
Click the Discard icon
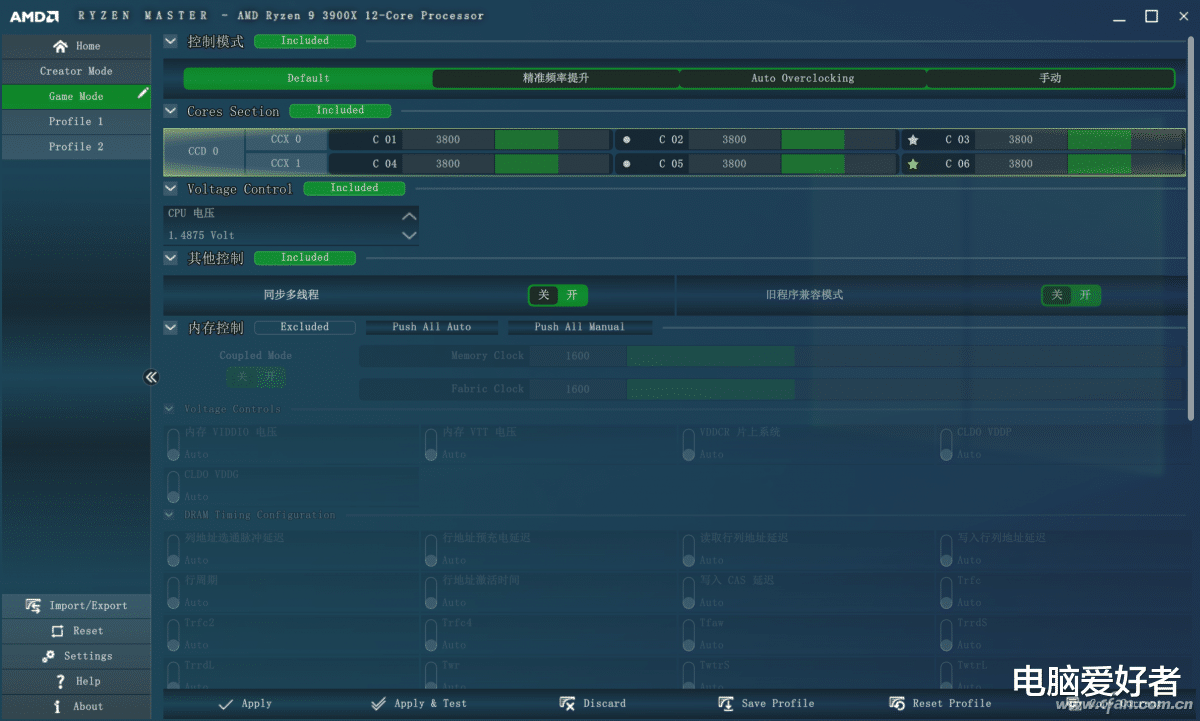tap(567, 704)
